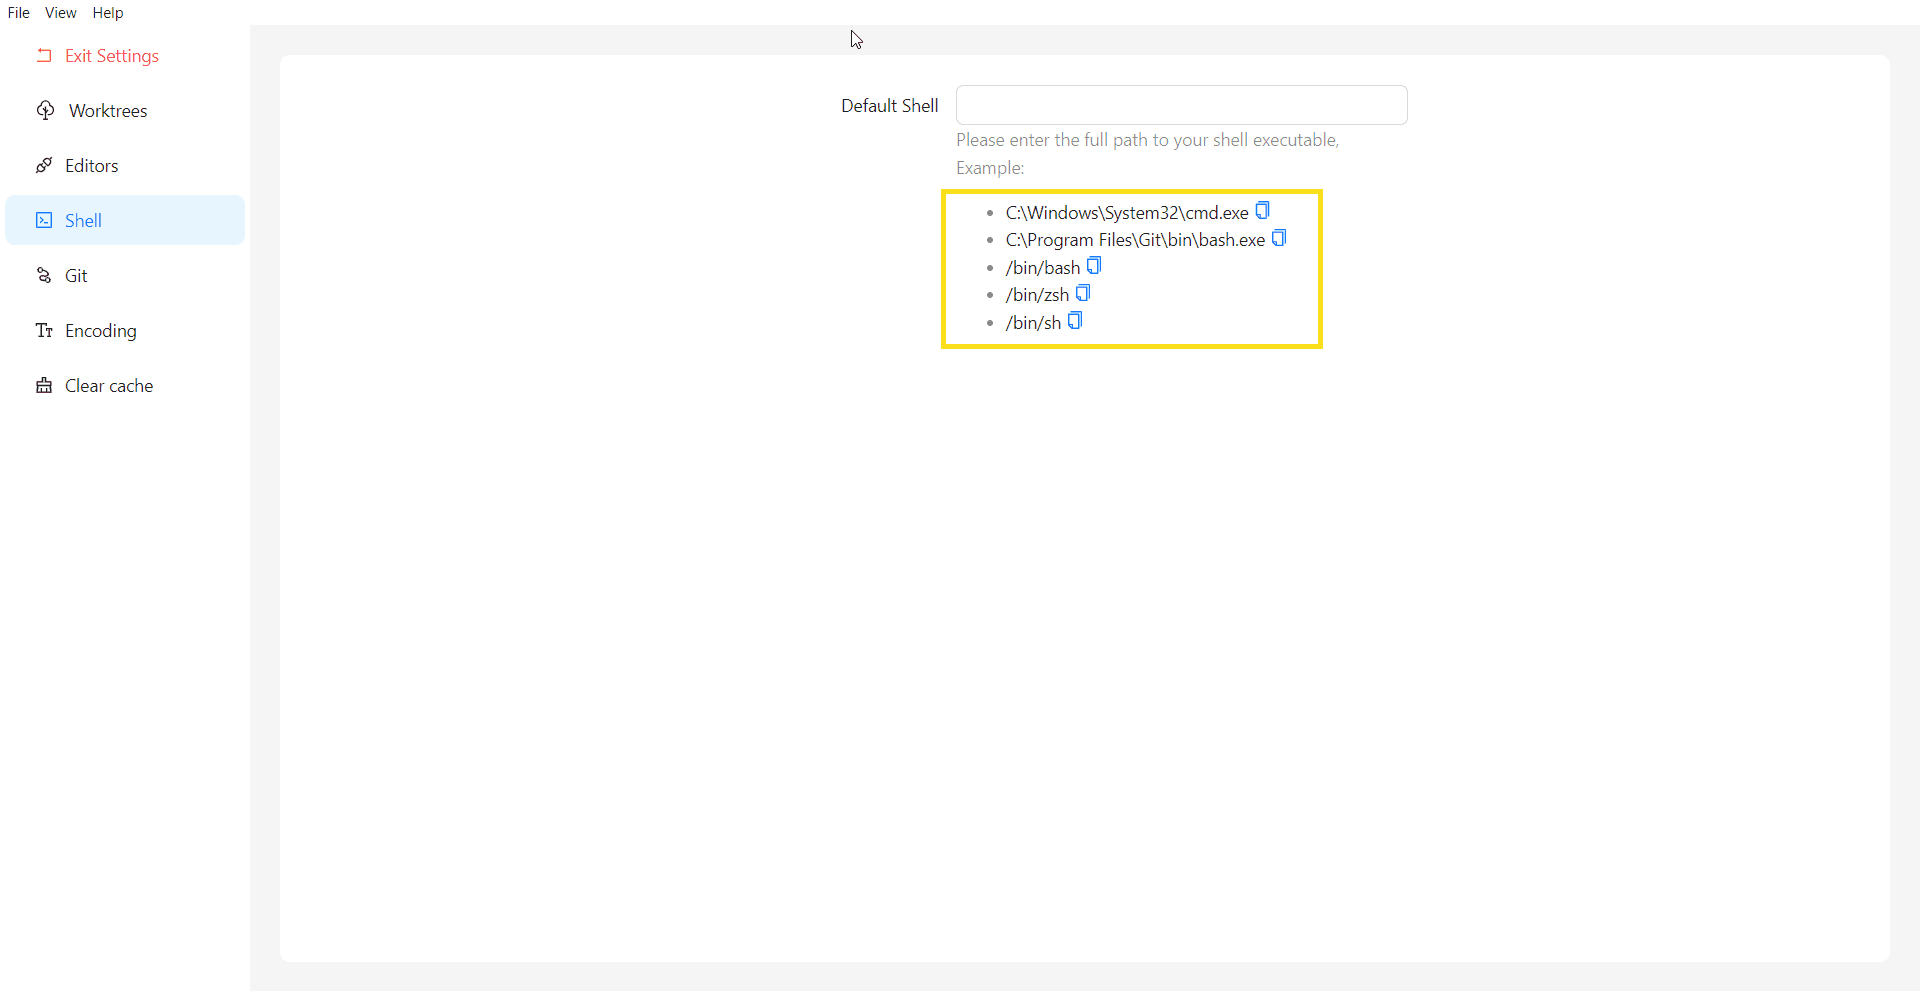Copy the cmd.exe path with its copy icon
Viewport: 1920px width, 991px height.
click(1262, 210)
